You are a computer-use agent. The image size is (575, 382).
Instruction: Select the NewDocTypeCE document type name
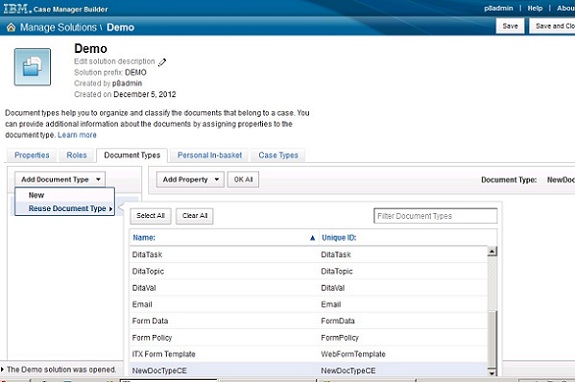(159, 371)
